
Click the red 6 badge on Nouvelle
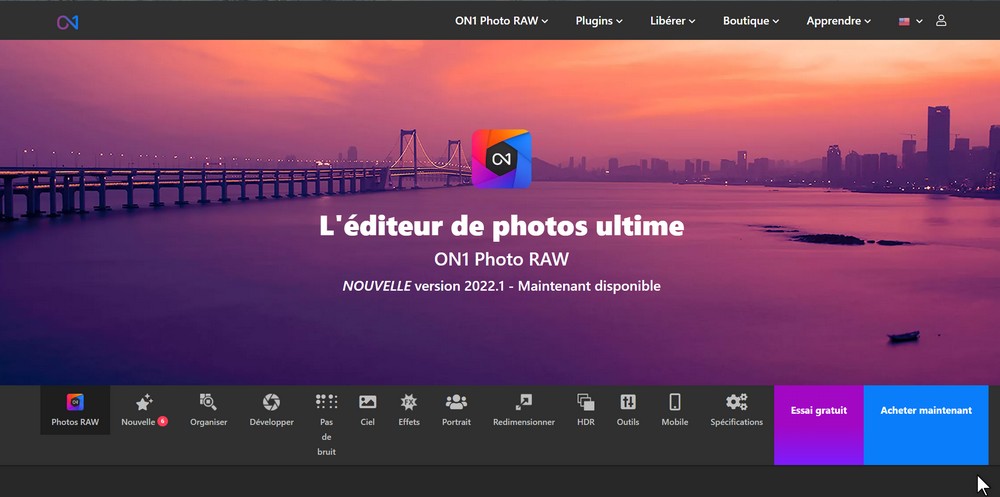coord(163,421)
